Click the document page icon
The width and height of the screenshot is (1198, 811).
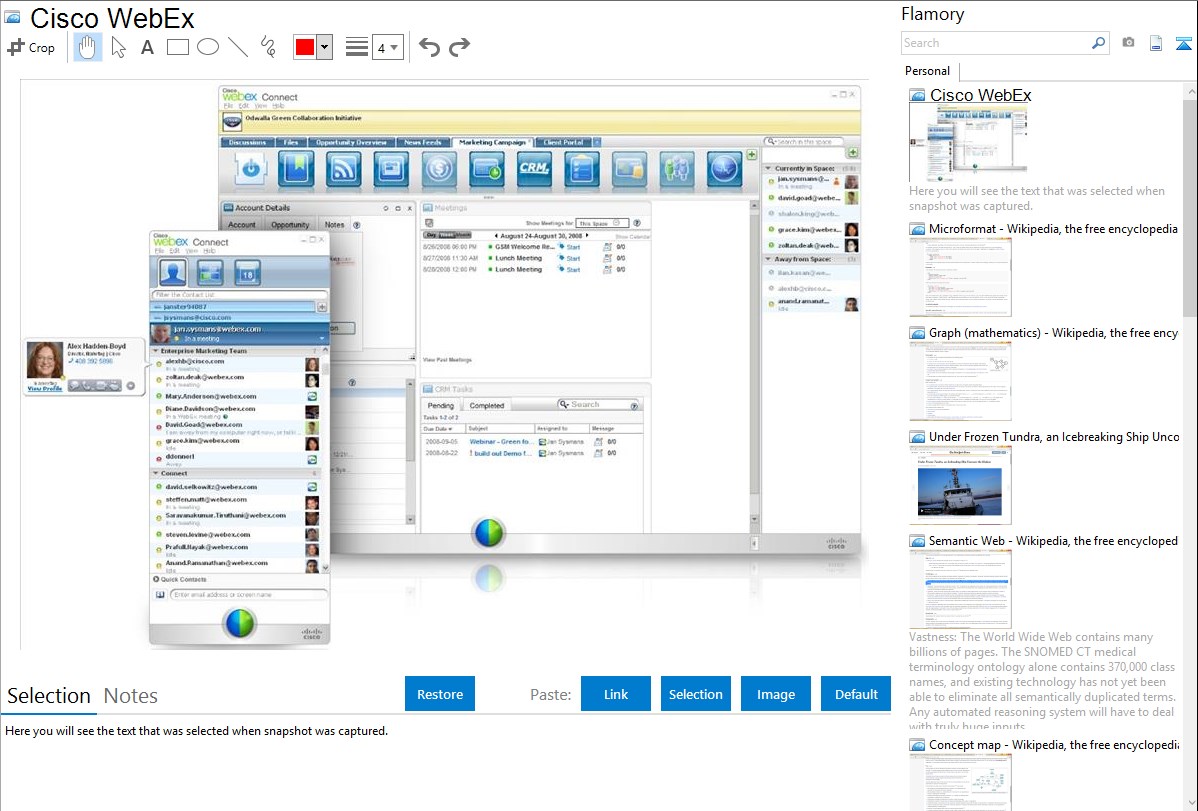coord(1156,43)
